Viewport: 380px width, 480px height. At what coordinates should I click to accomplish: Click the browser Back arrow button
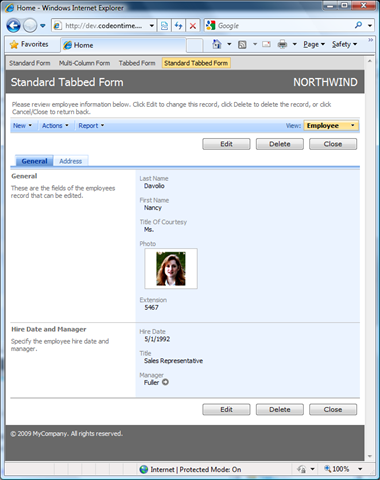[x=13, y=26]
